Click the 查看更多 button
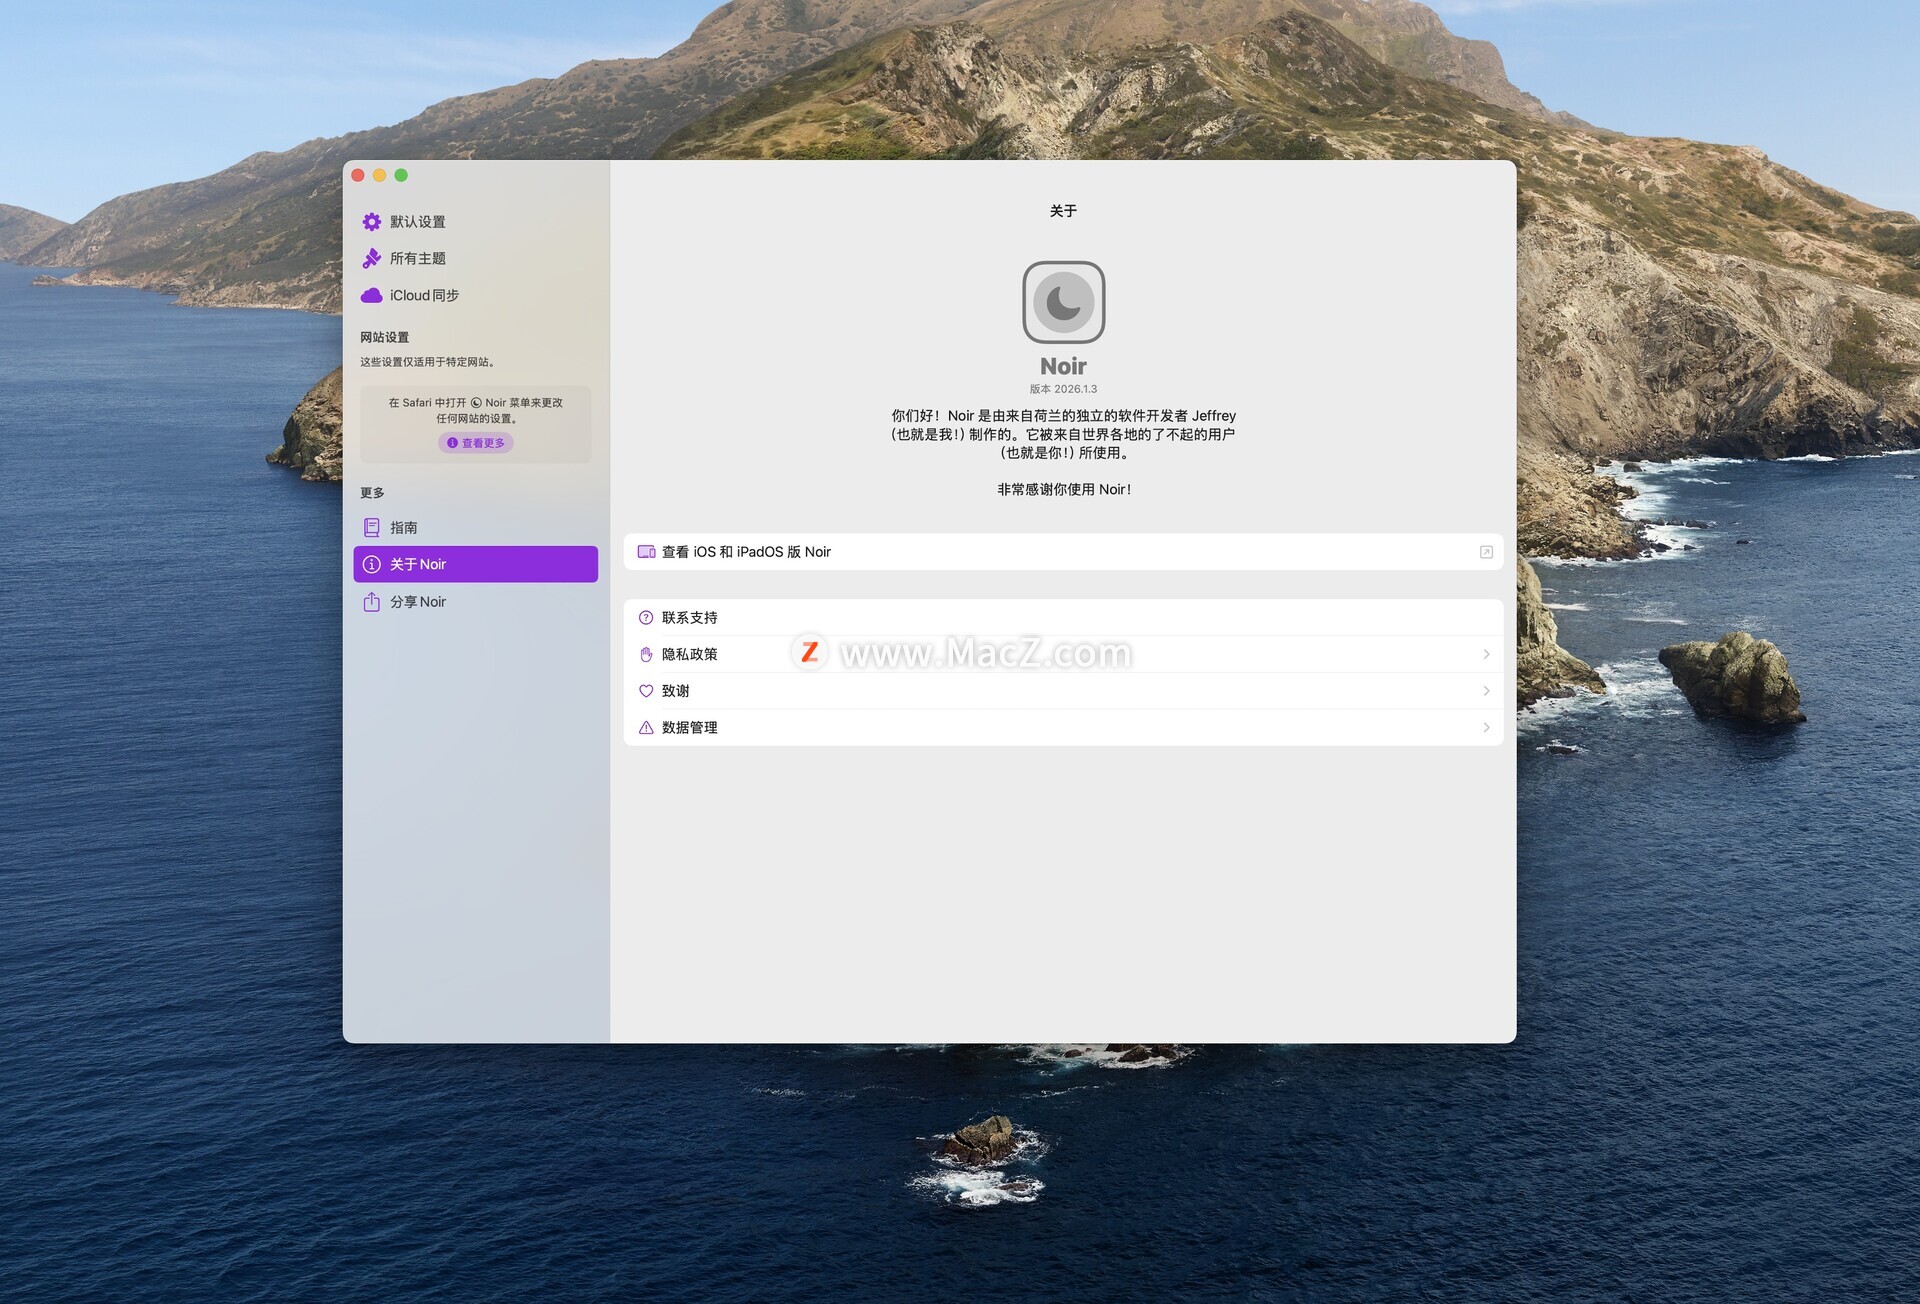The height and width of the screenshot is (1304, 1920). click(476, 443)
